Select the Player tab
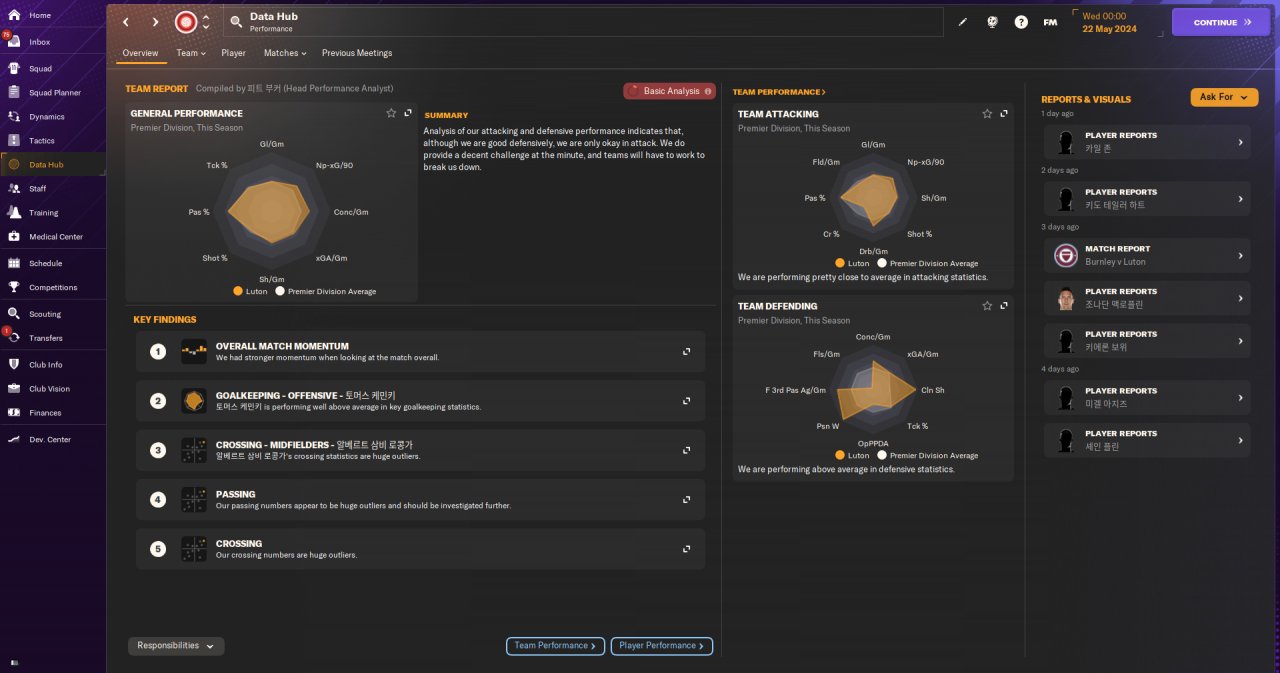Image resolution: width=1280 pixels, height=673 pixels. pos(234,53)
